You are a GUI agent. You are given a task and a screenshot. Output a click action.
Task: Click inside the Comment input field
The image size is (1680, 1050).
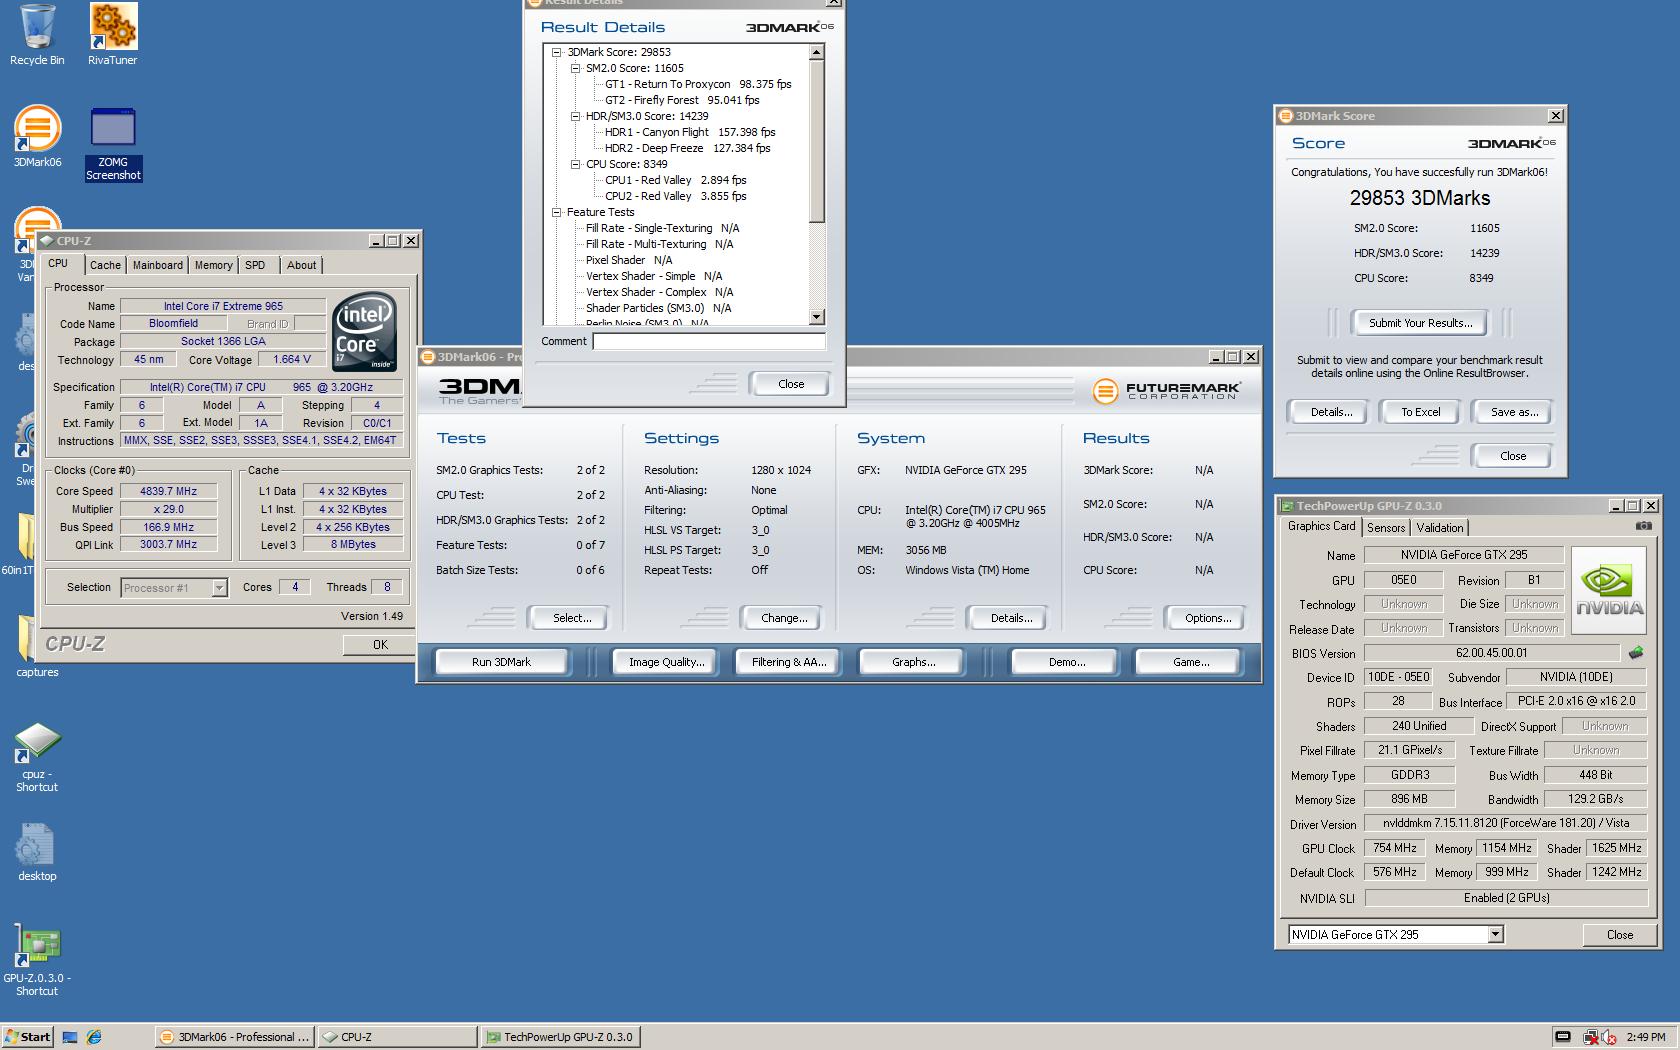coord(709,341)
